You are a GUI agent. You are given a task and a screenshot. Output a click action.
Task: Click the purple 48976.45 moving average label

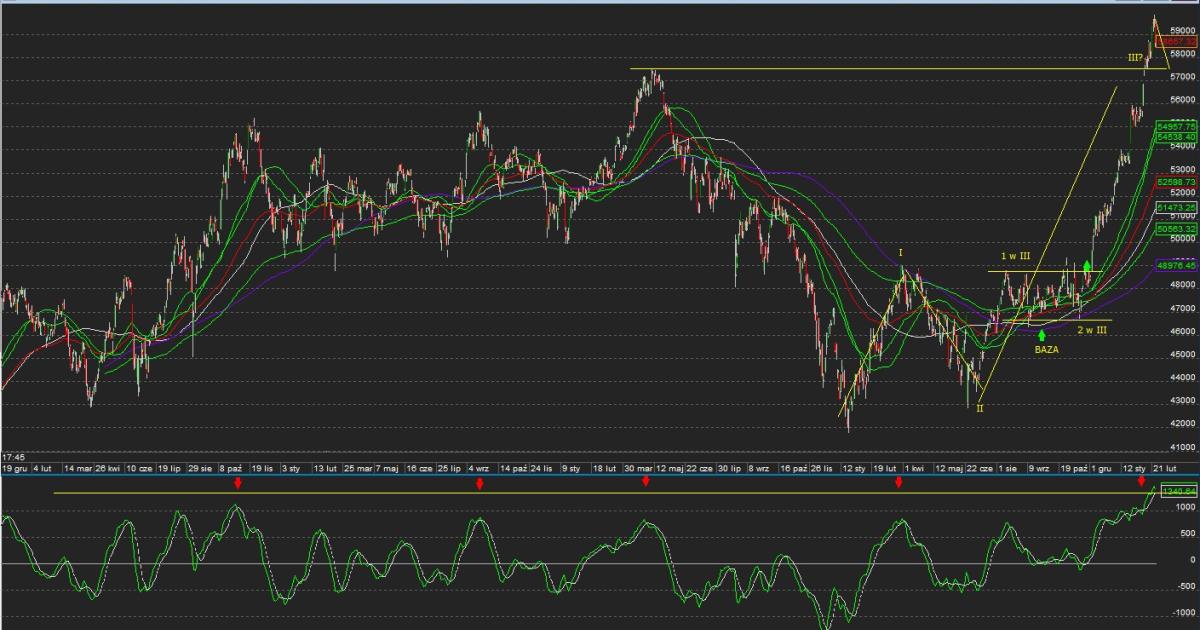pos(1176,266)
